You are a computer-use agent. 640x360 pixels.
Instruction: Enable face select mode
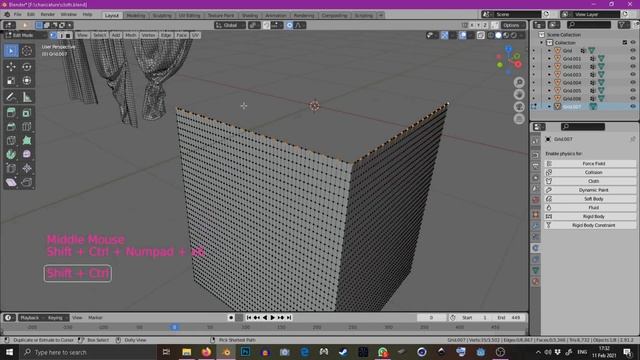pos(68,36)
